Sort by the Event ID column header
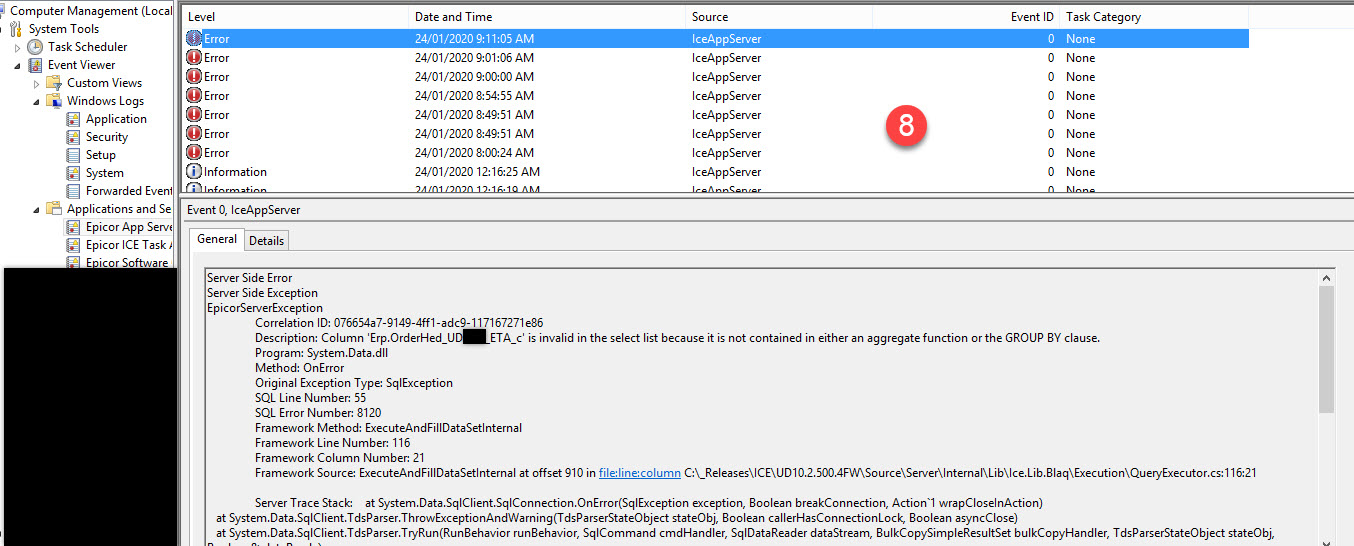This screenshot has height=546, width=1354. [965, 17]
